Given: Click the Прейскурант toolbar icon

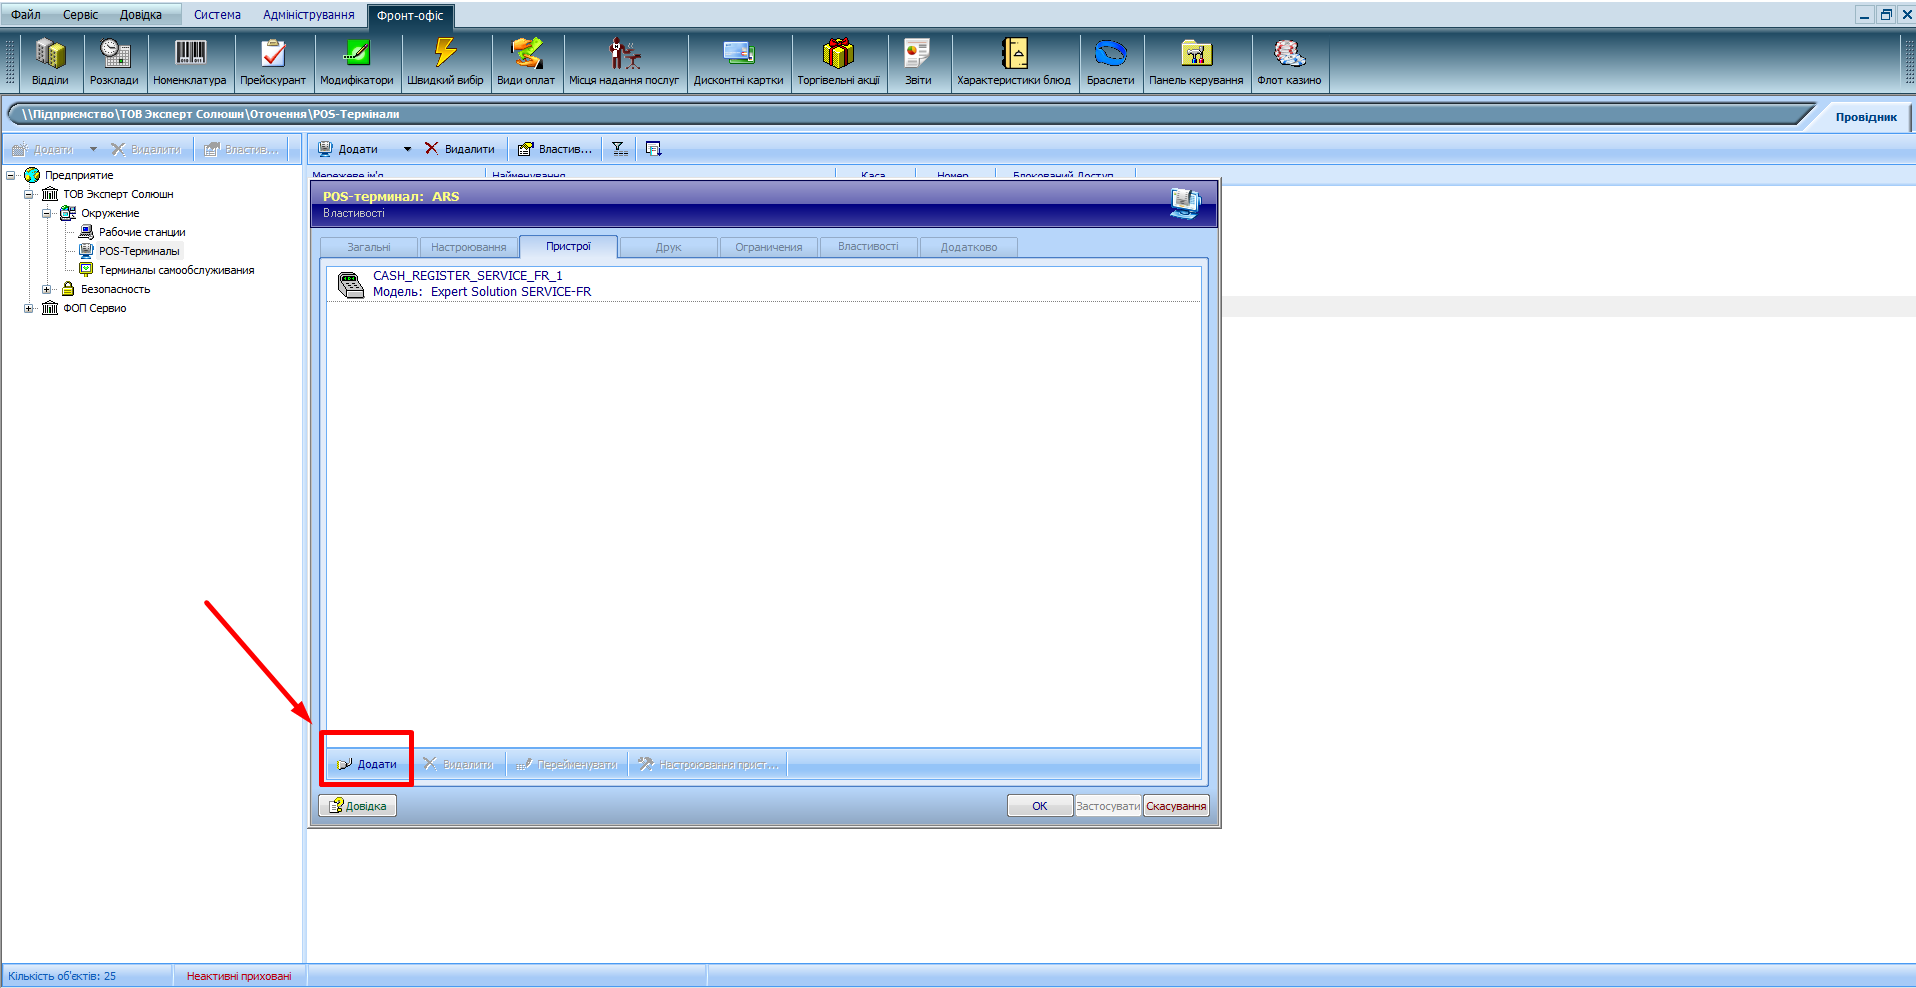Looking at the screenshot, I should [272, 62].
